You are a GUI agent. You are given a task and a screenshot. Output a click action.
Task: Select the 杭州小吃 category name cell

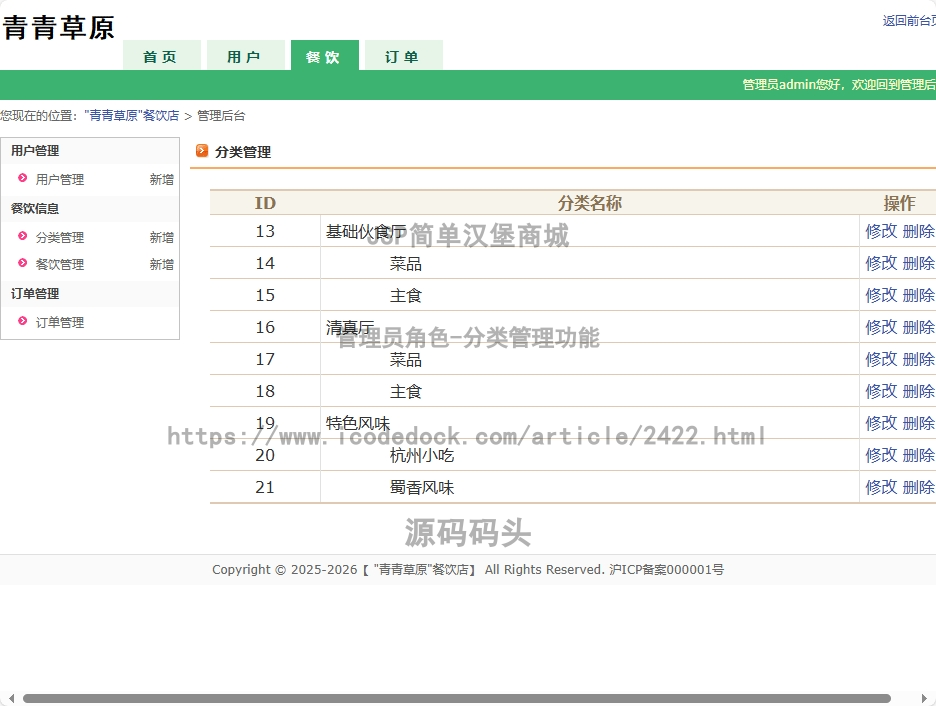[x=590, y=455]
